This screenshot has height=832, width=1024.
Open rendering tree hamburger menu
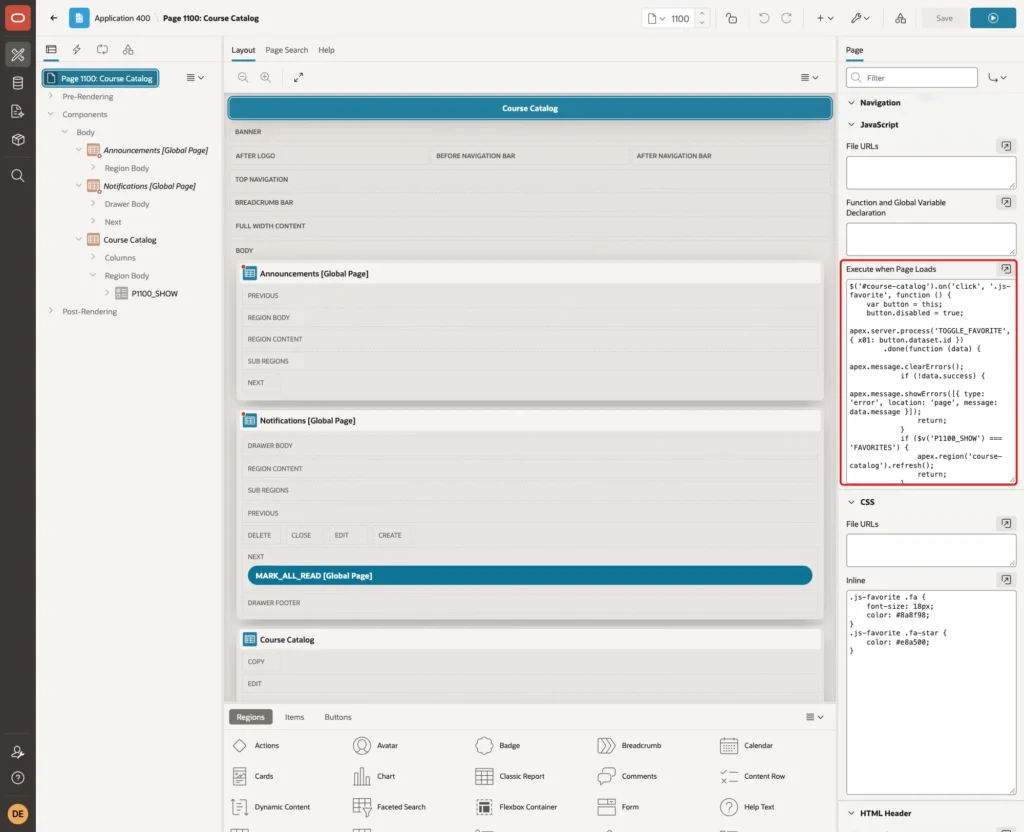(x=195, y=77)
